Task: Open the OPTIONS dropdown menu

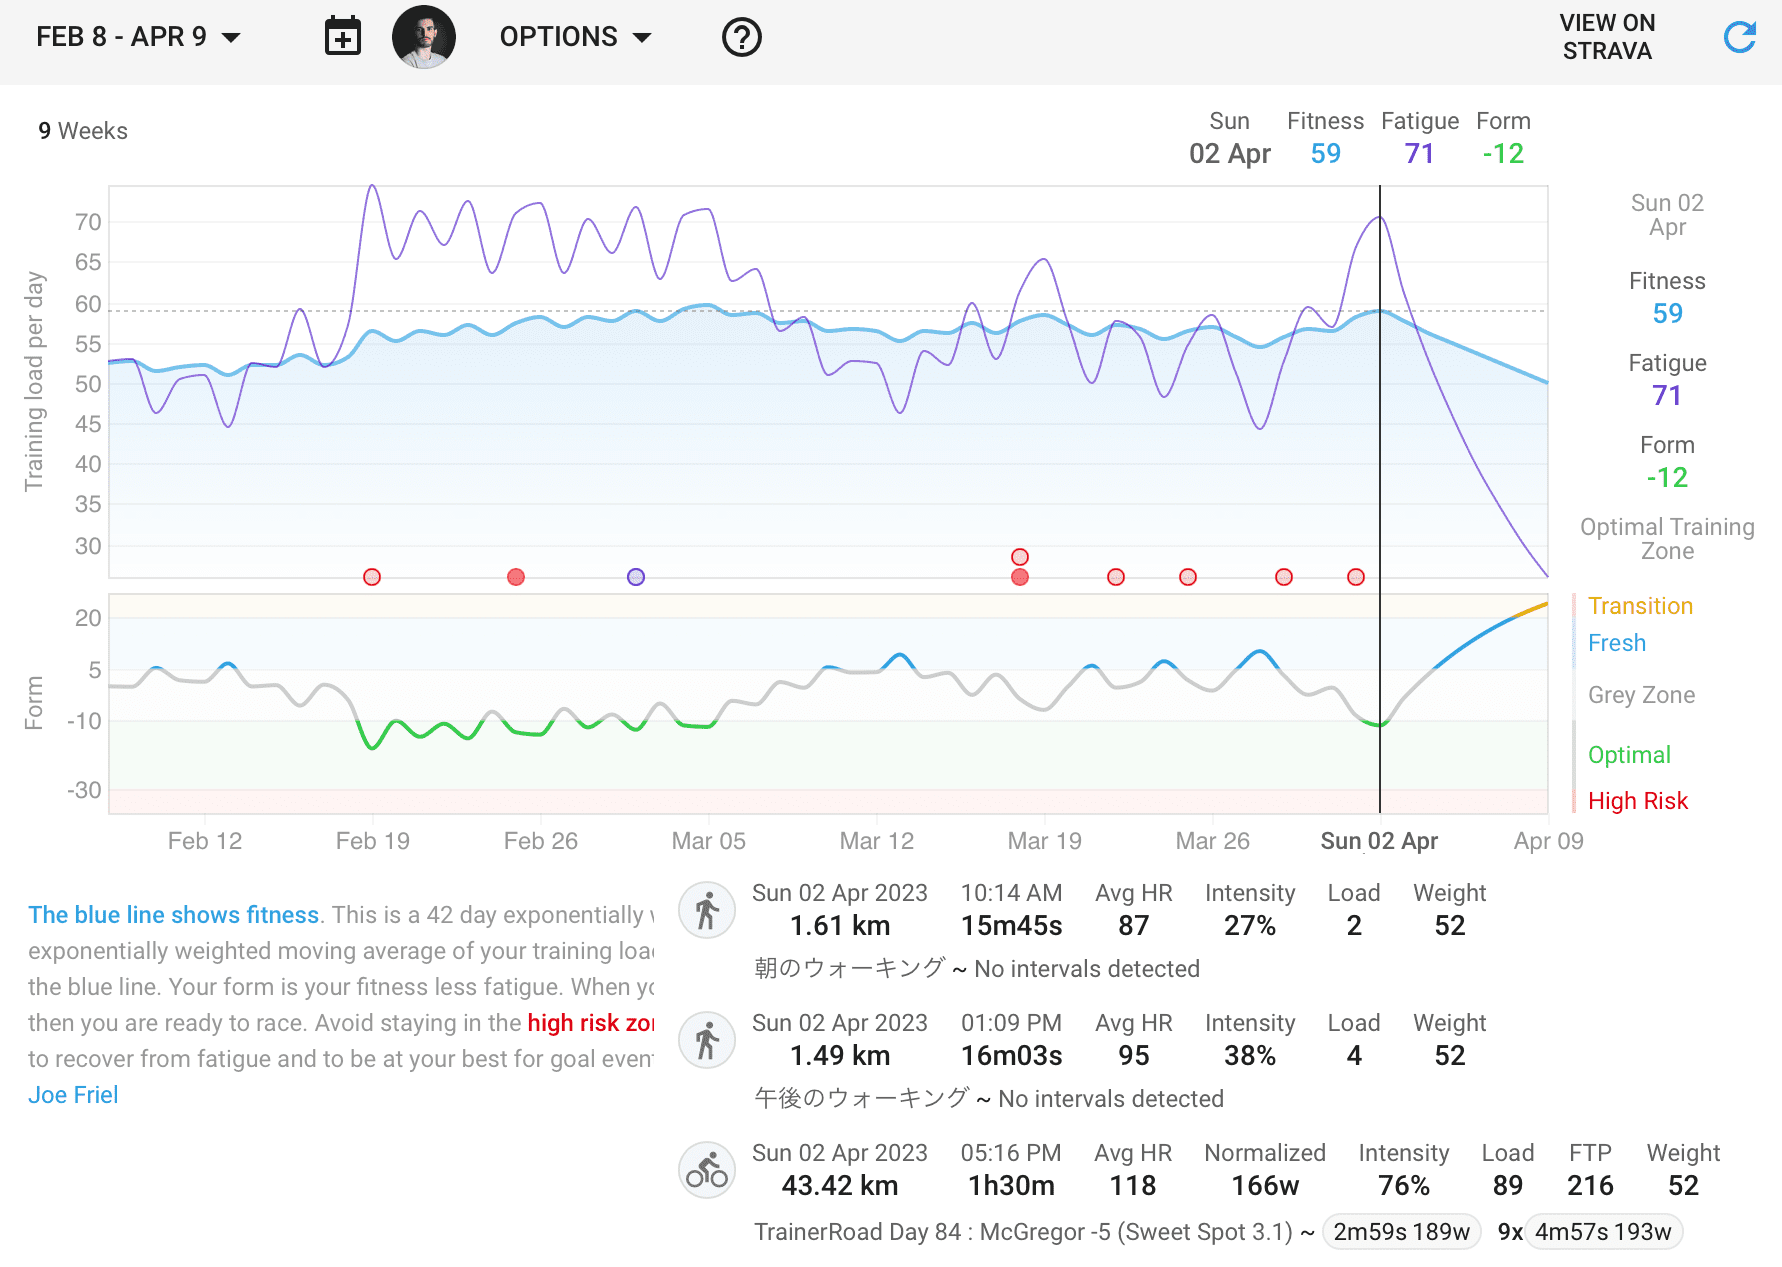Action: point(575,37)
